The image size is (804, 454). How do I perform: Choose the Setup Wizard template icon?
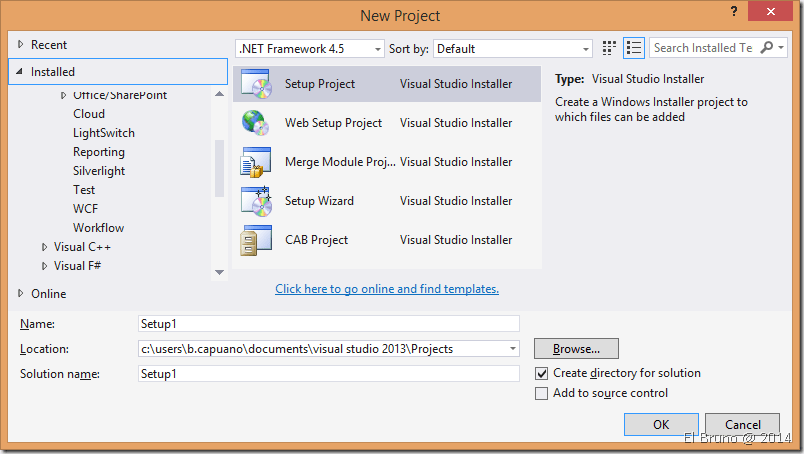coord(256,201)
